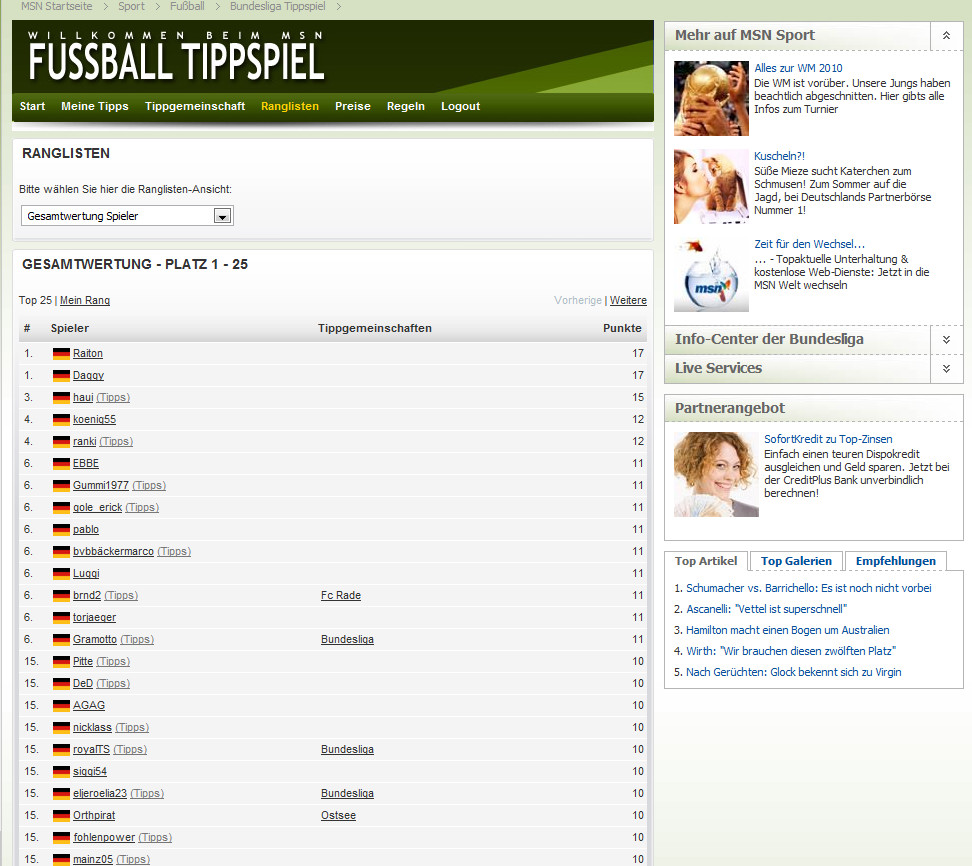Open Tippgemeinschaft menu item
This screenshot has width=972, height=866.
[x=195, y=106]
